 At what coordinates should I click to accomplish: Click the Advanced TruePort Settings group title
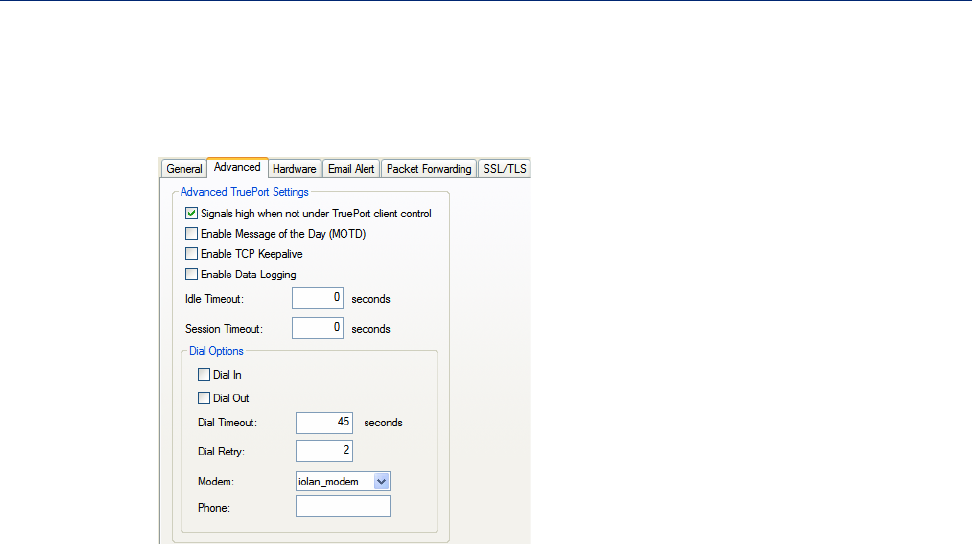pos(244,192)
